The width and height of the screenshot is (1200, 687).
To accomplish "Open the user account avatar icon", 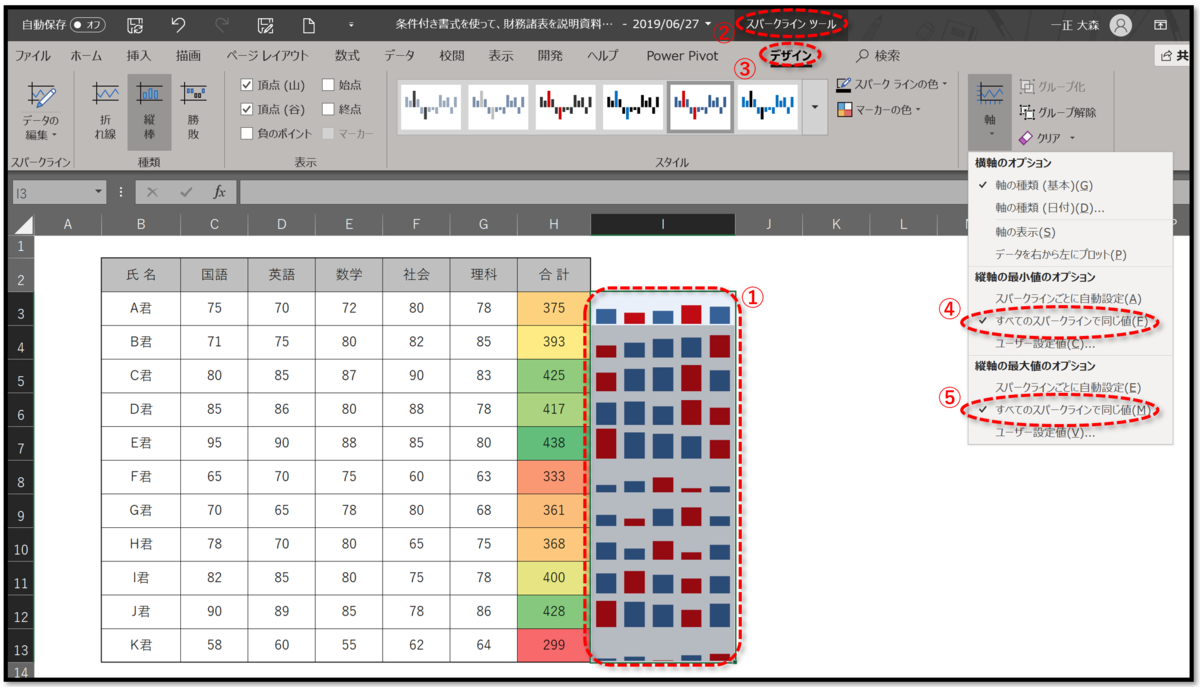I will coord(1120,25).
